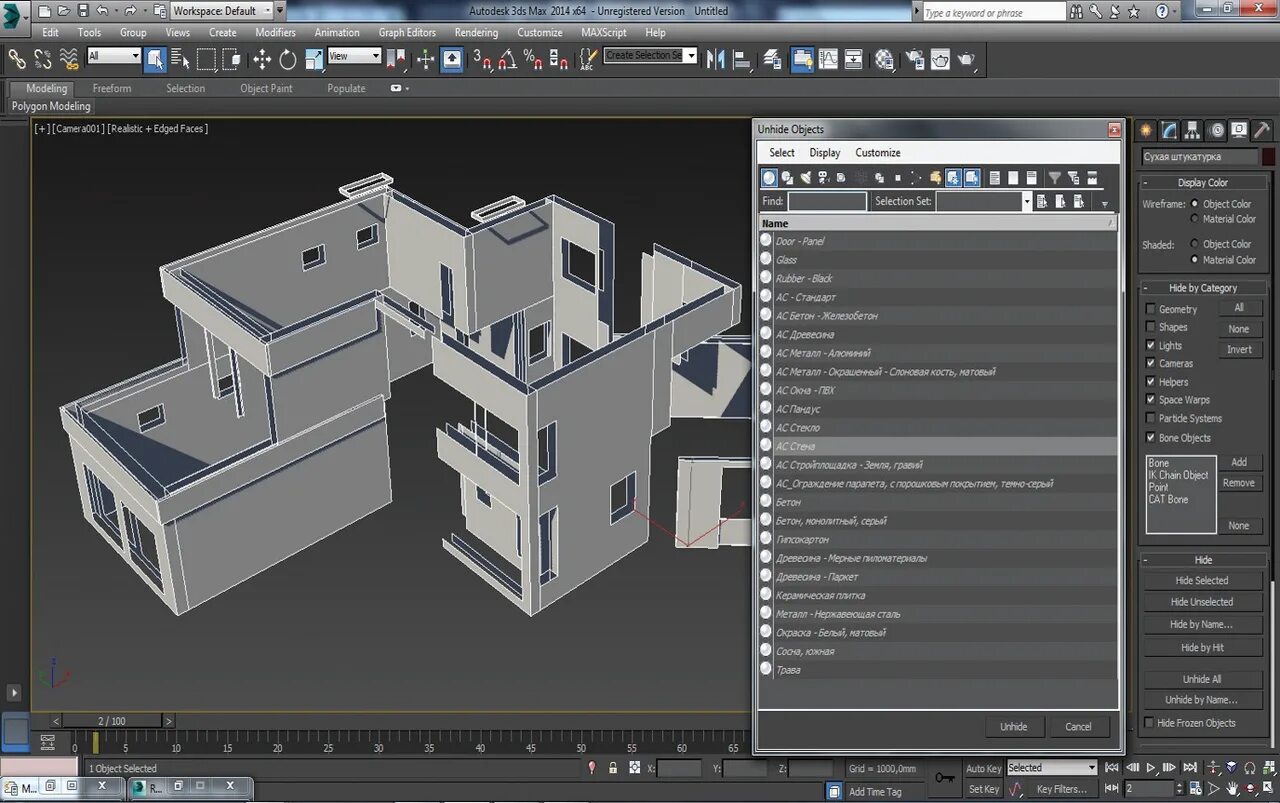Toggle the Angle Snap icon
Viewport: 1280px width, 803px height.
[x=507, y=61]
